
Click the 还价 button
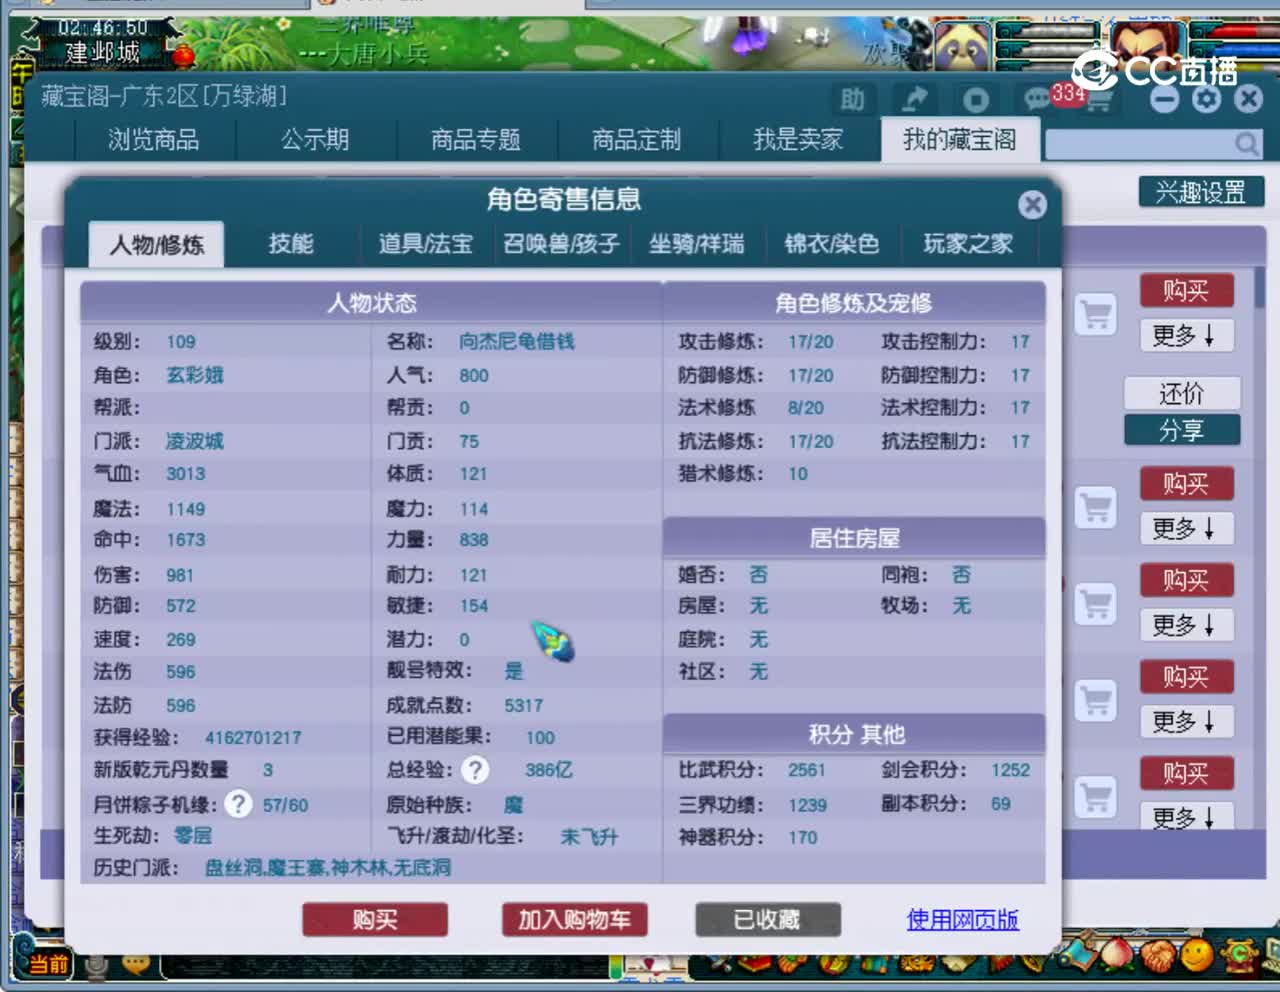pos(1182,393)
